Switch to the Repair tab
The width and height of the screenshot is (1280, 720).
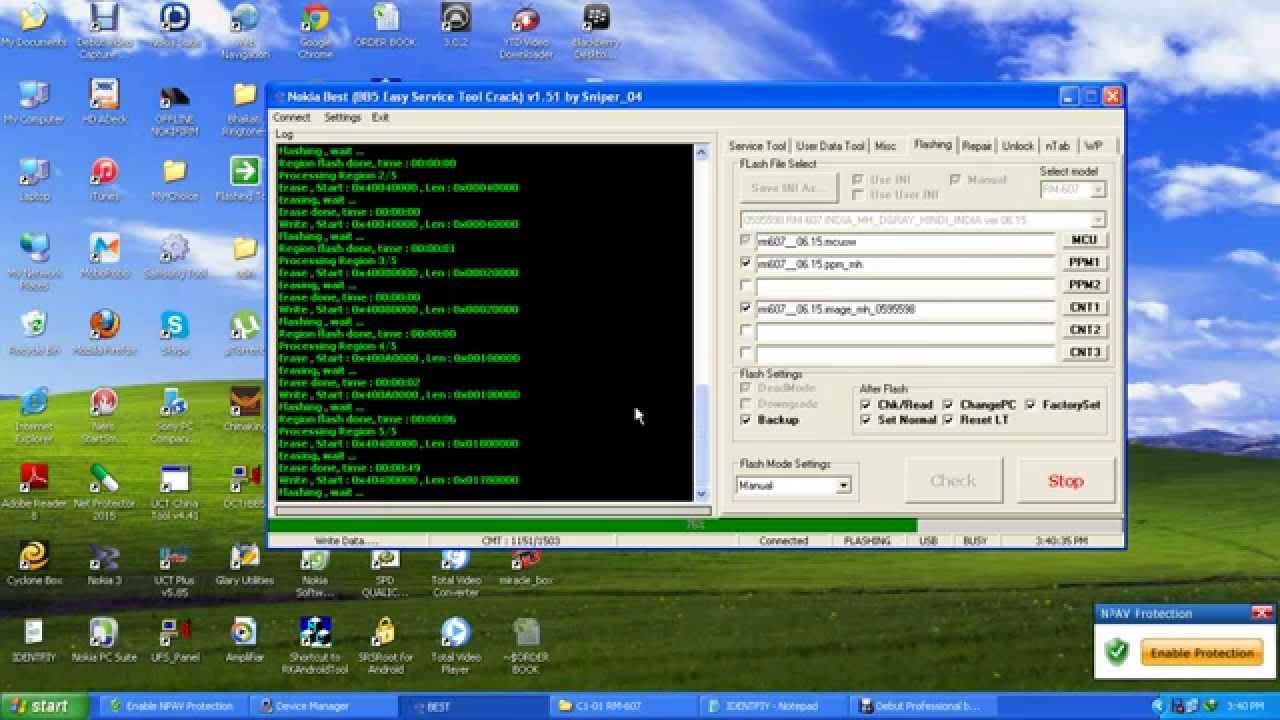(x=977, y=146)
